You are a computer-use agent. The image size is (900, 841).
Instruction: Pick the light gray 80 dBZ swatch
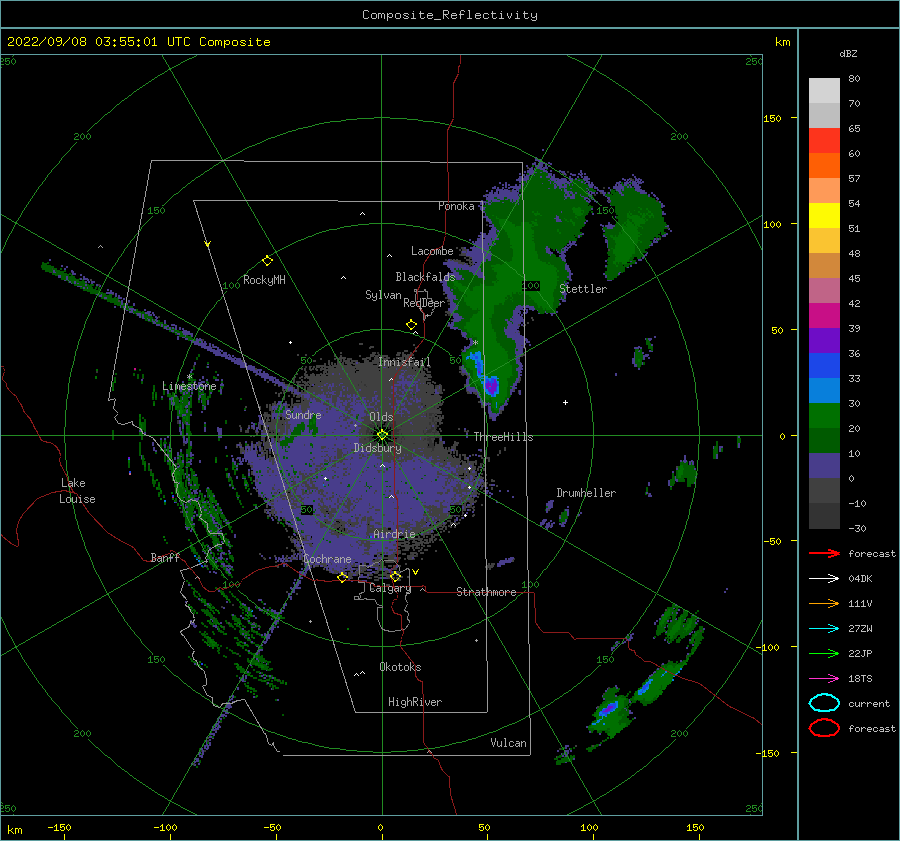coord(824,90)
